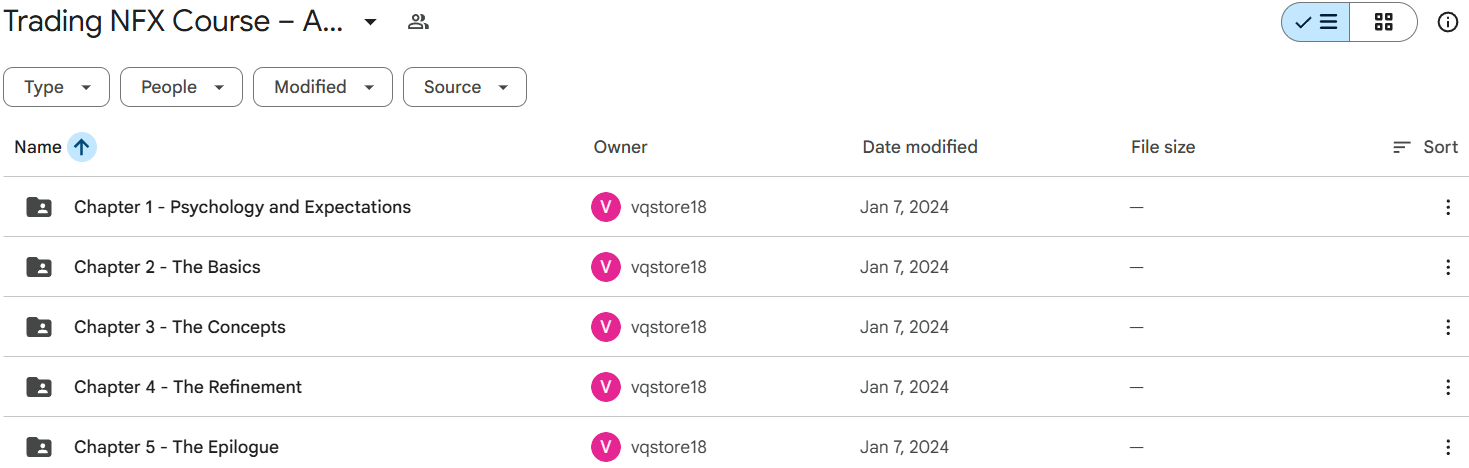
Task: Click the Chapter 2 shared folder icon
Action: (39, 267)
